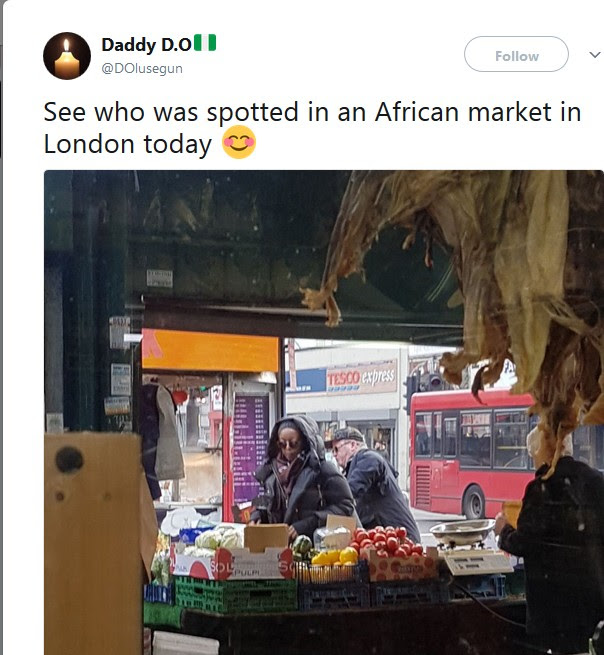
Task: Click the yellow peppers on the stall
Action: pos(335,556)
